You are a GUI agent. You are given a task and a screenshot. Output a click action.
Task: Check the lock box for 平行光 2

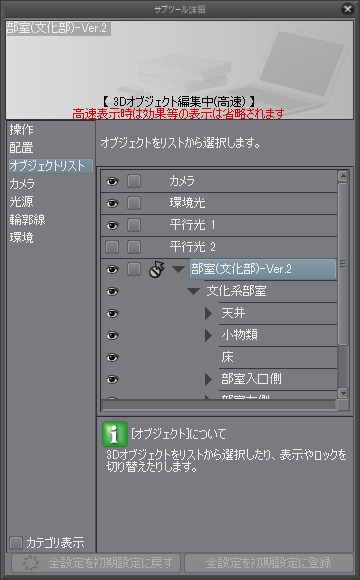coord(134,247)
